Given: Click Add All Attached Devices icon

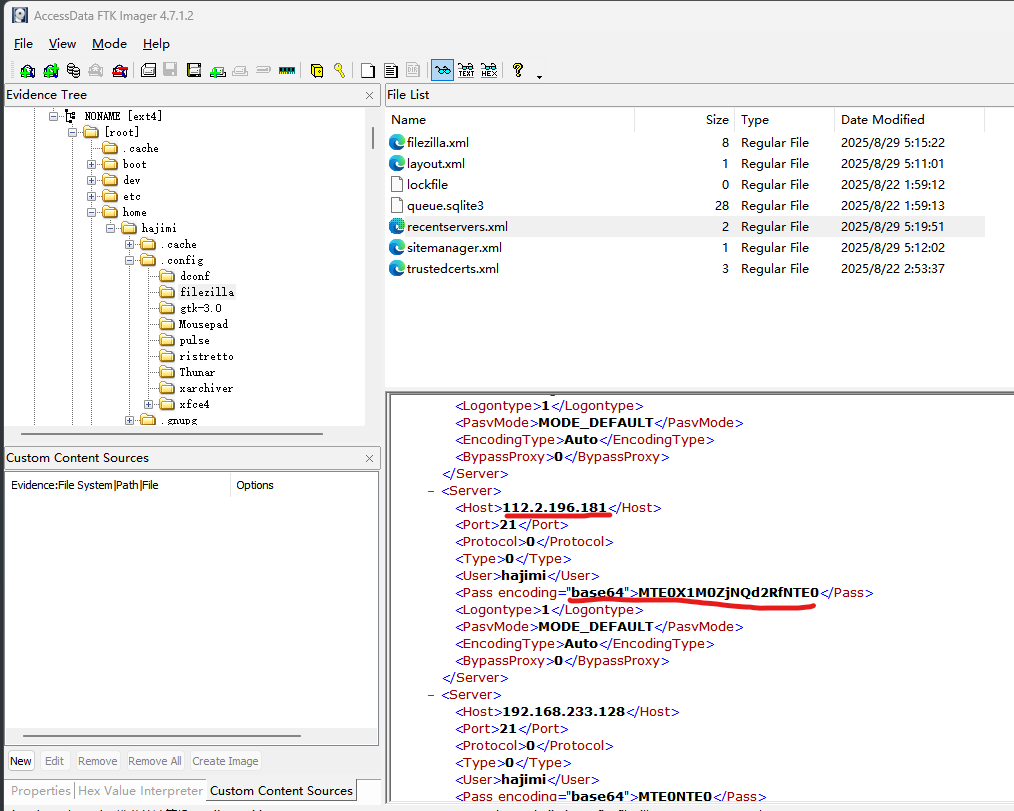Looking at the screenshot, I should pyautogui.click(x=50, y=70).
